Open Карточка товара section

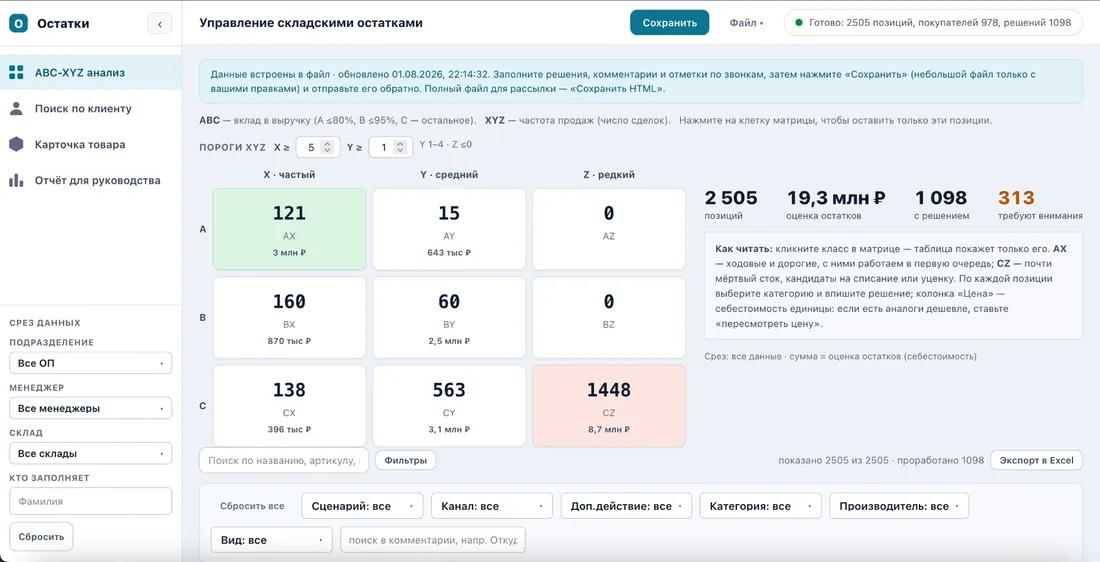pos(90,145)
